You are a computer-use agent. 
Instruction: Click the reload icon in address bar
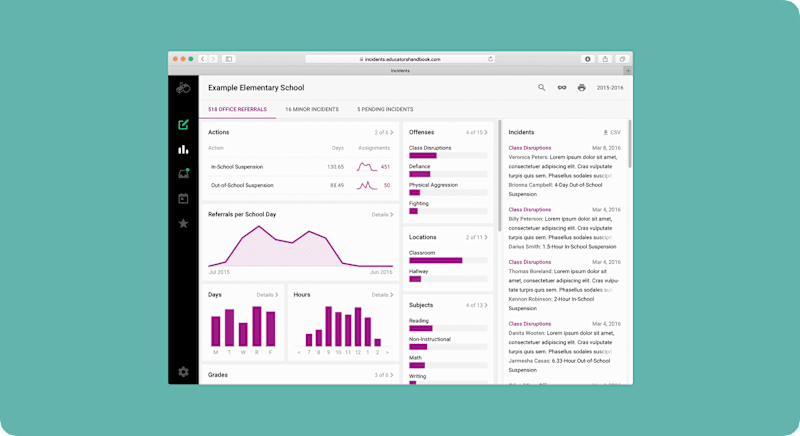pos(490,59)
